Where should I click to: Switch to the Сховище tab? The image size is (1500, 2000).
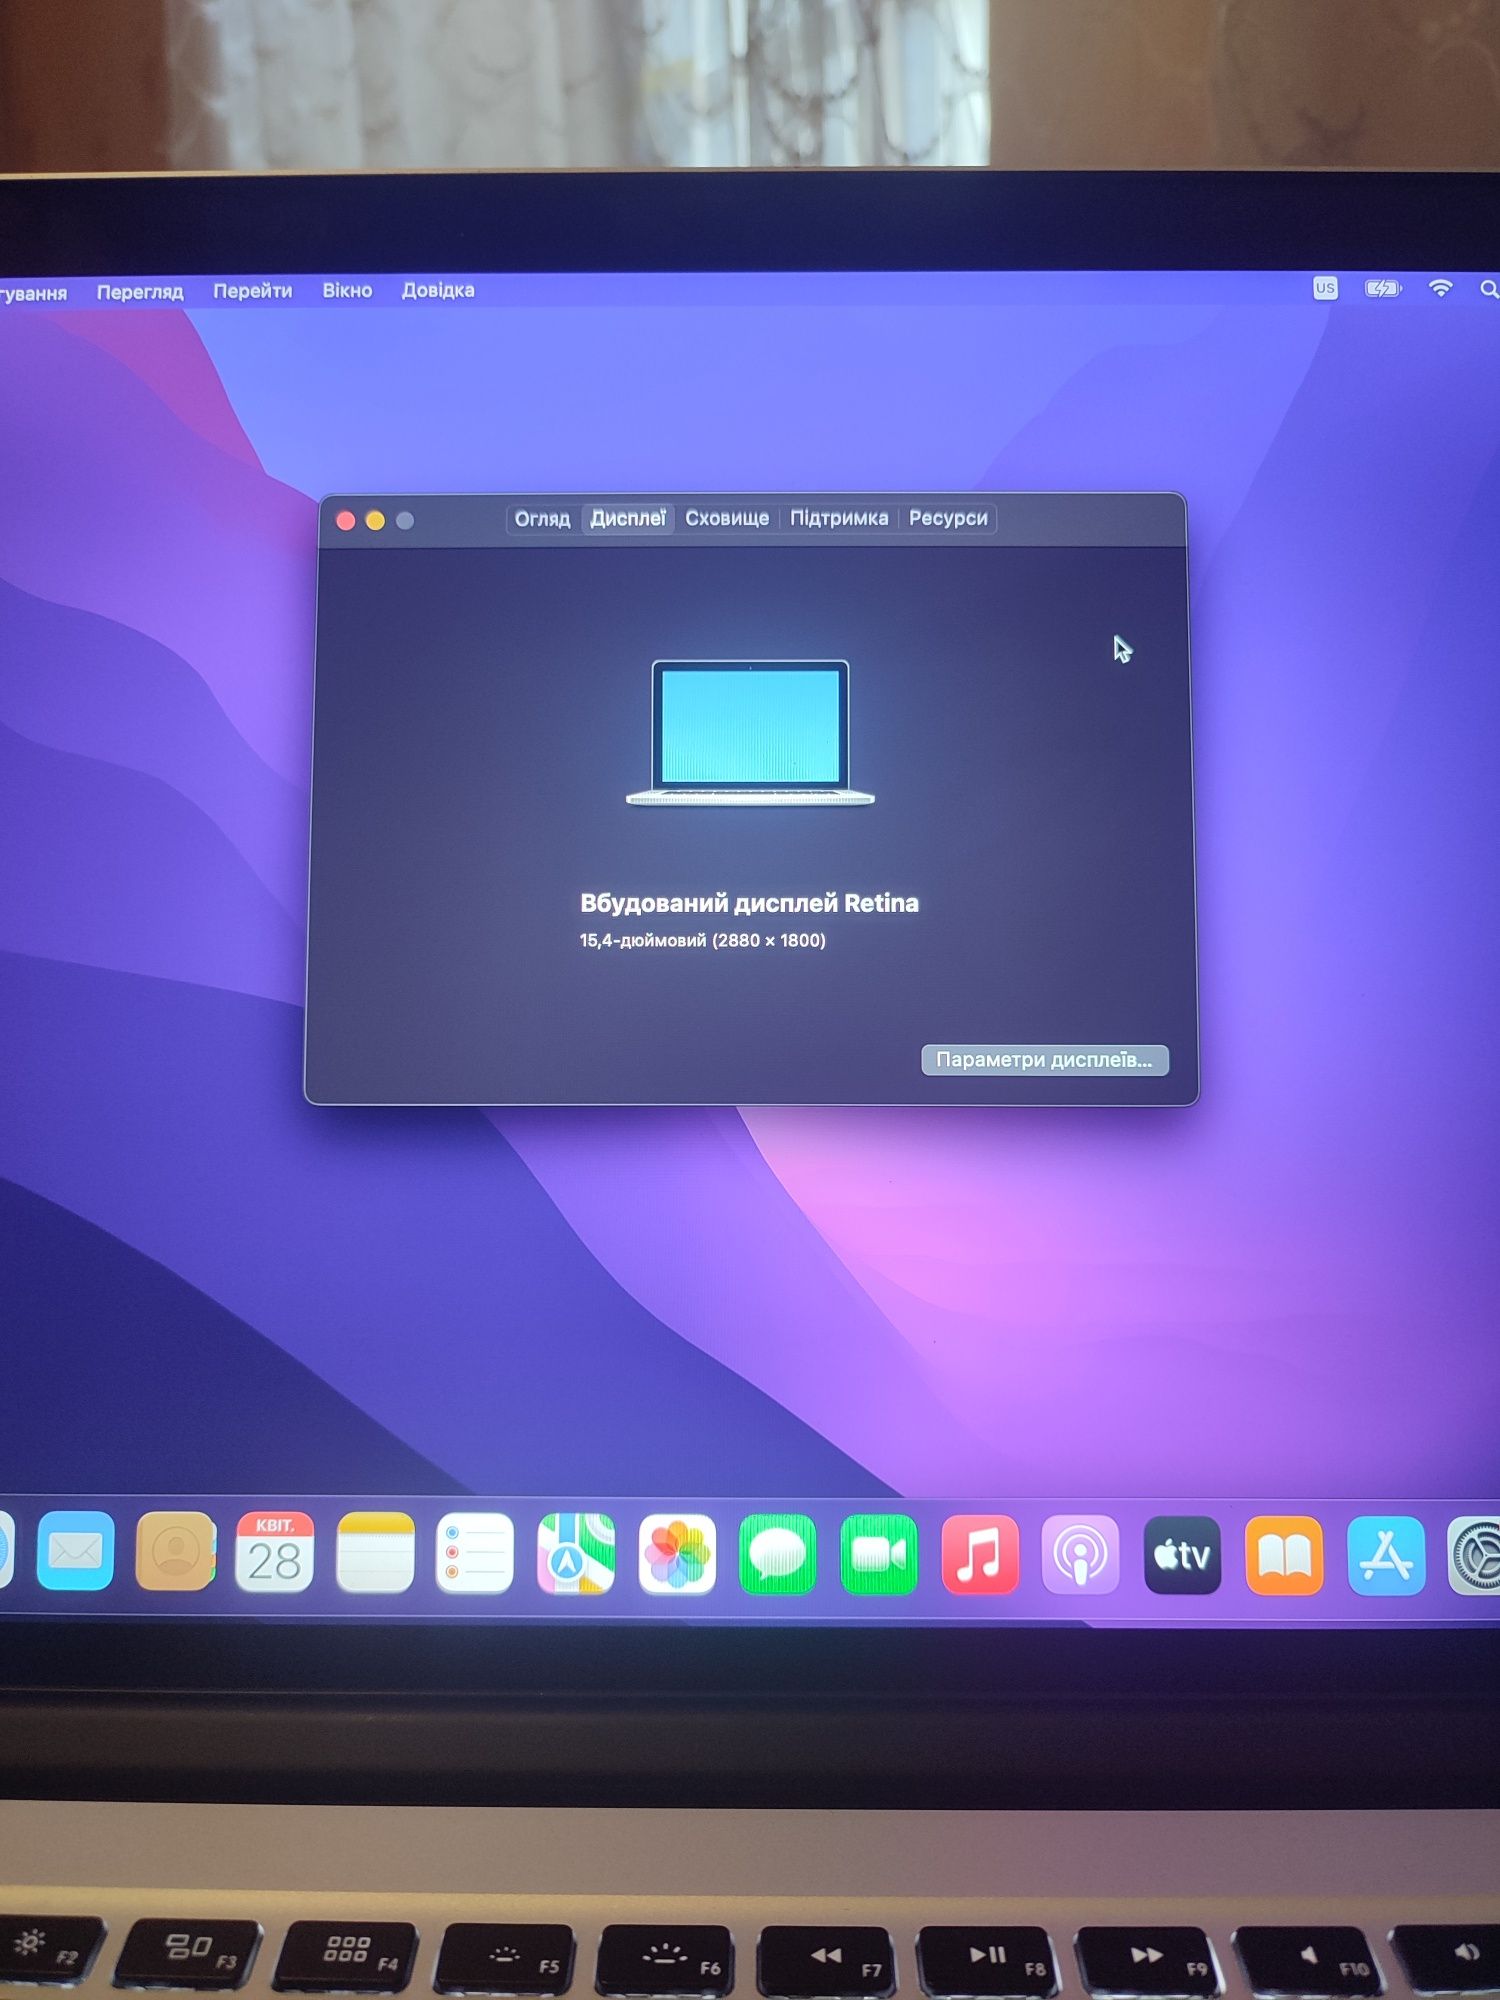coord(727,519)
